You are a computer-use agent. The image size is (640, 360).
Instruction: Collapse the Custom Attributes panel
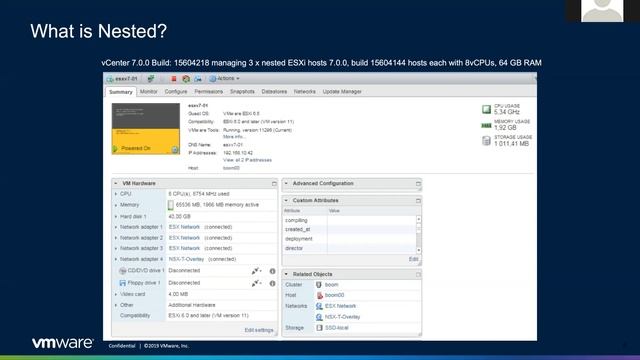286,200
